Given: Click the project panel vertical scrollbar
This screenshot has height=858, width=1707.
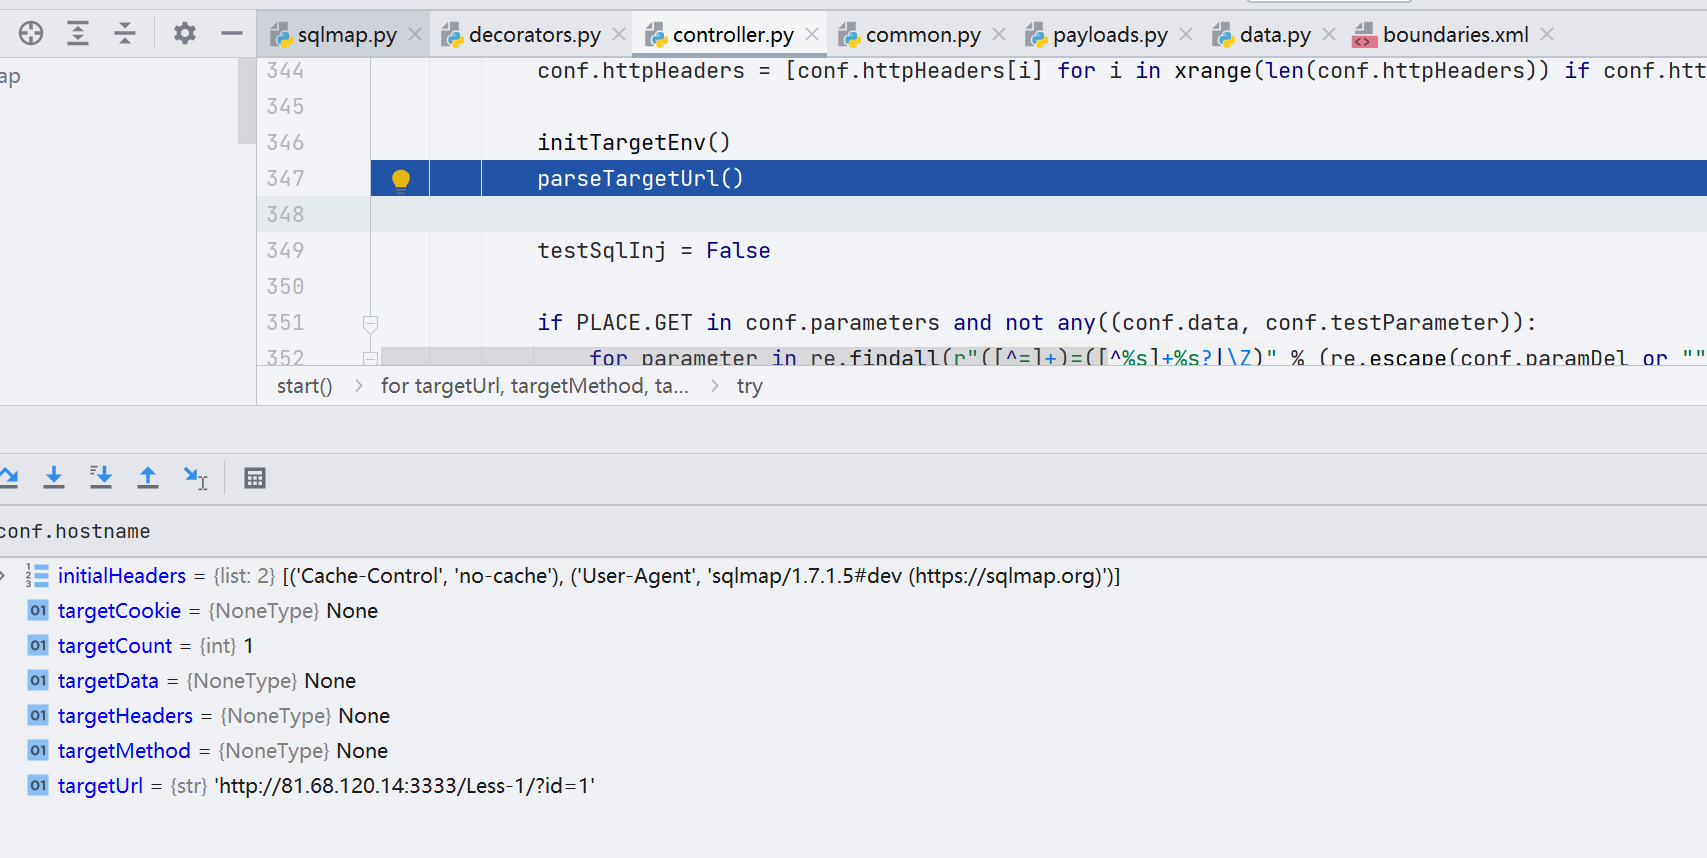Looking at the screenshot, I should pos(247,100).
